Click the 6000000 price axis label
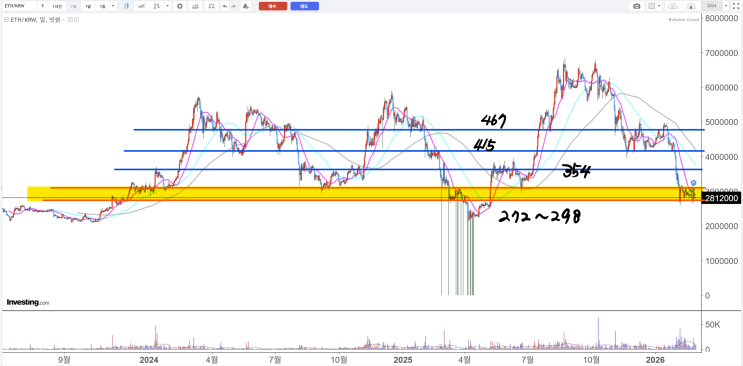The width and height of the screenshot is (743, 366). tap(721, 87)
